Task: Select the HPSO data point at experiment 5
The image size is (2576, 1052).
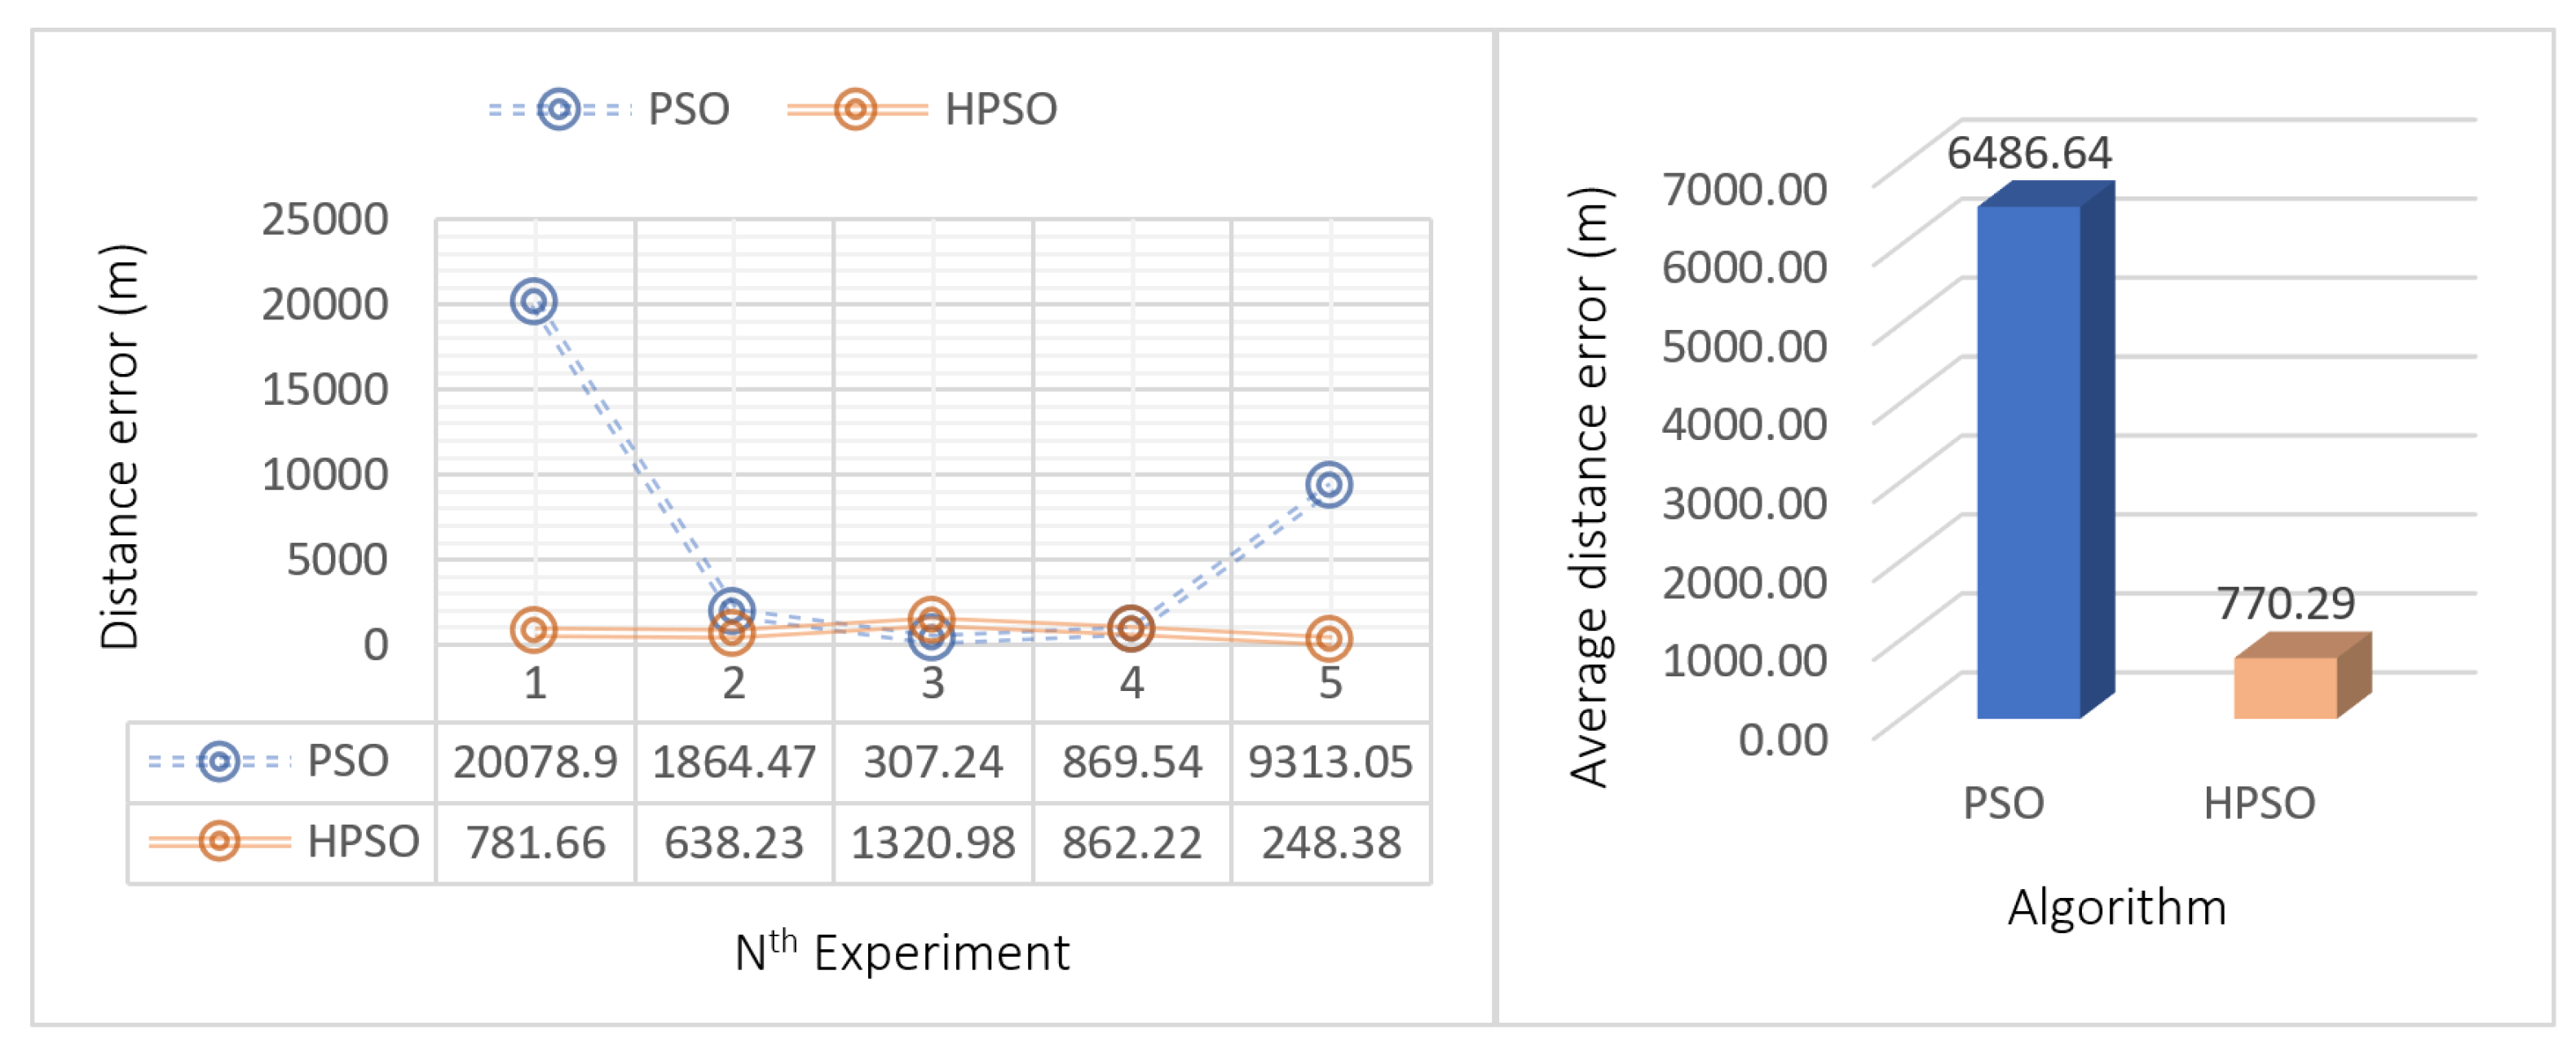Action: point(1329,639)
